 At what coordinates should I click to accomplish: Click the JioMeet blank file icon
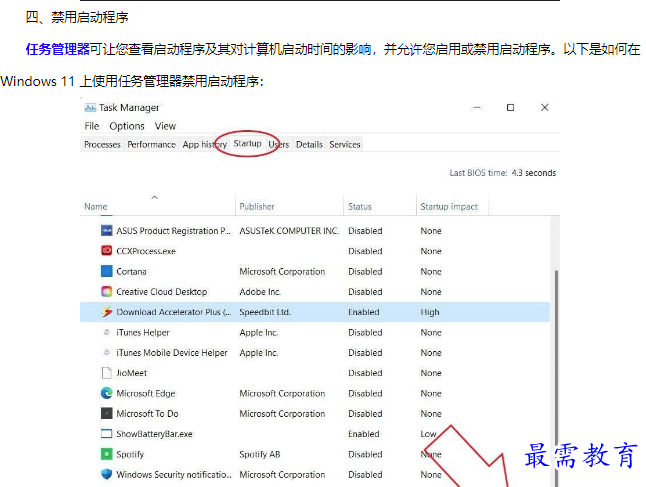tap(107, 373)
